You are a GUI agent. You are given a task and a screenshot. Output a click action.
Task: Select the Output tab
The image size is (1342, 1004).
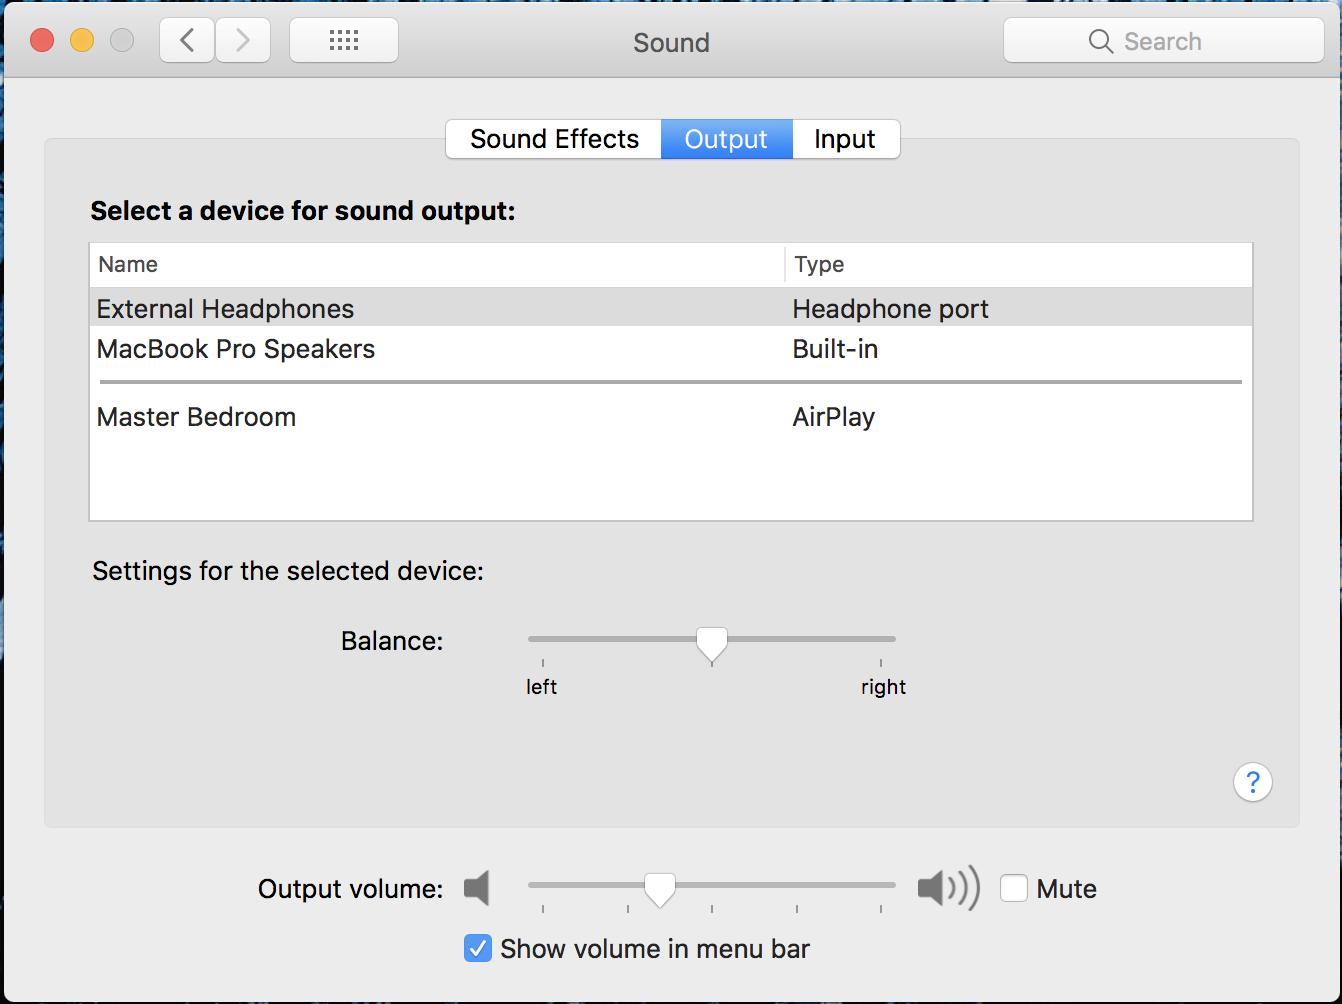coord(726,139)
